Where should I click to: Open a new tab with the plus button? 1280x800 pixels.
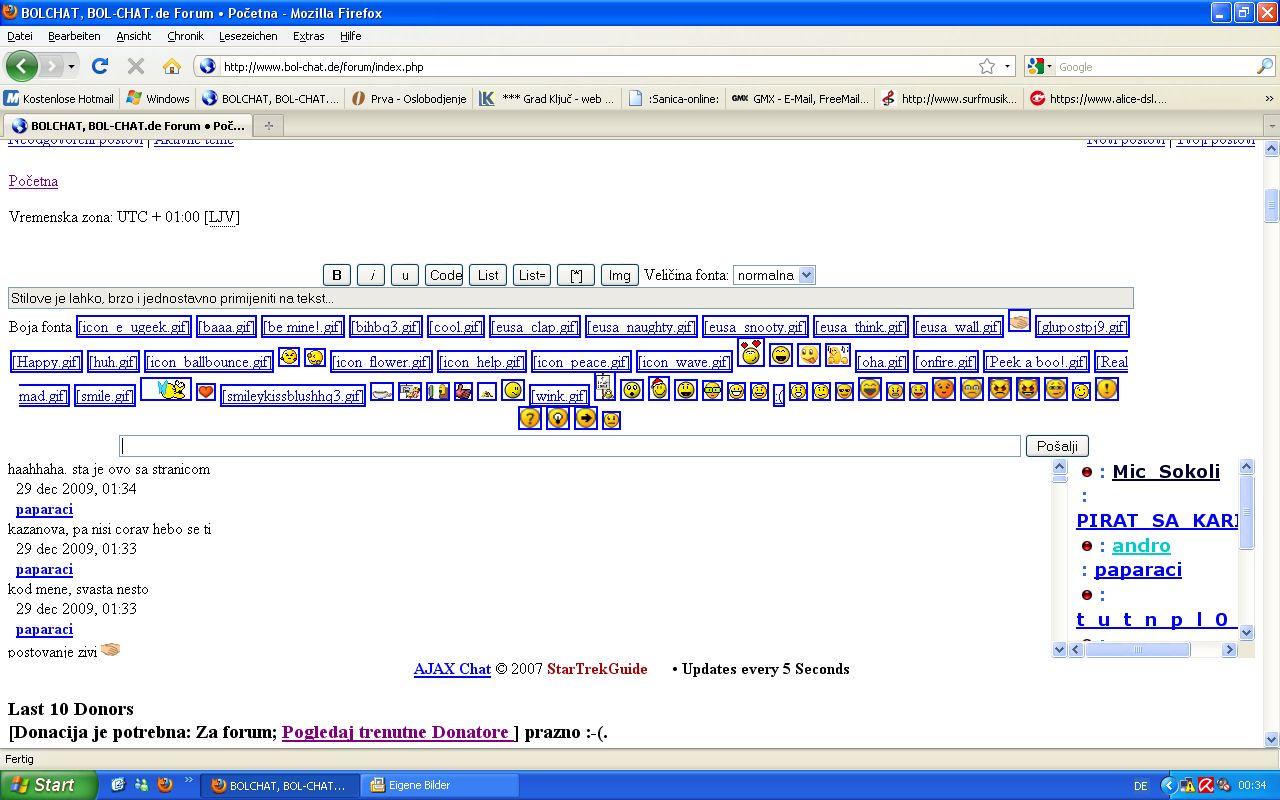click(268, 125)
